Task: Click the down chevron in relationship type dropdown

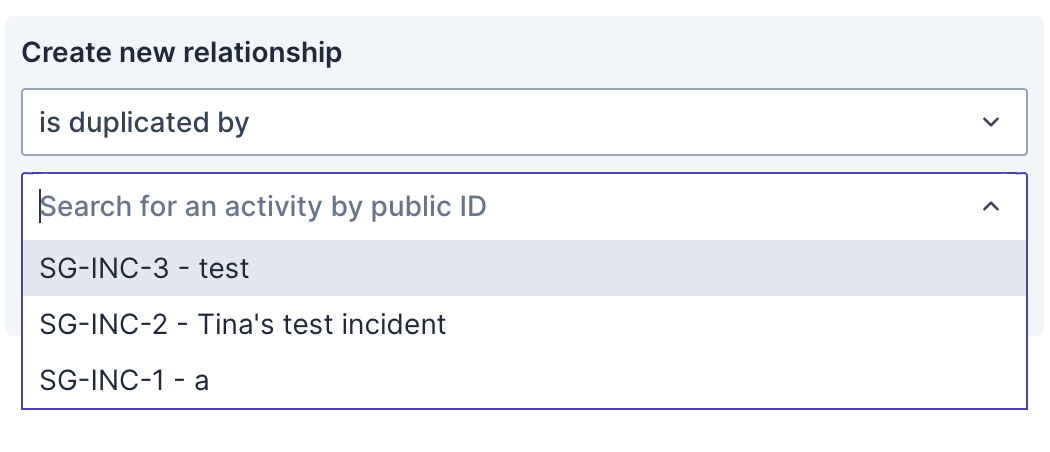Action: click(990, 122)
